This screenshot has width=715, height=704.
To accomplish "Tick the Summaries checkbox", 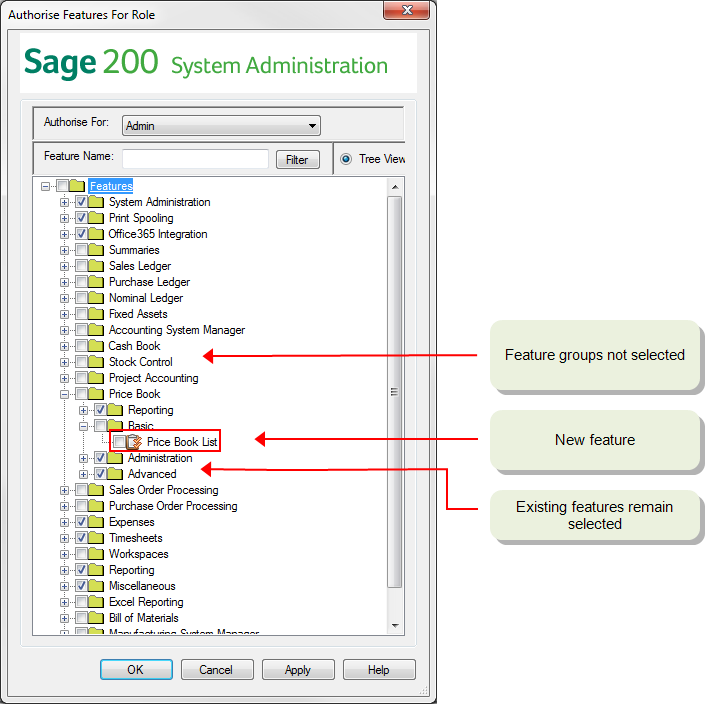I will click(82, 249).
